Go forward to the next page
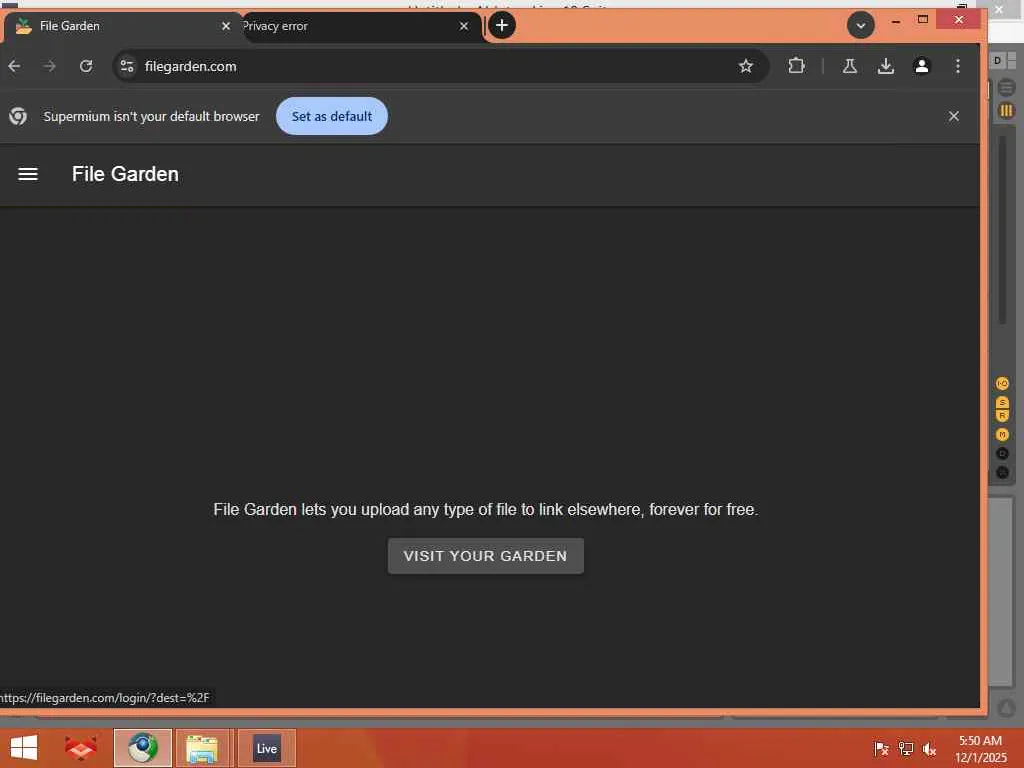Image resolution: width=1024 pixels, height=768 pixels. pos(50,66)
